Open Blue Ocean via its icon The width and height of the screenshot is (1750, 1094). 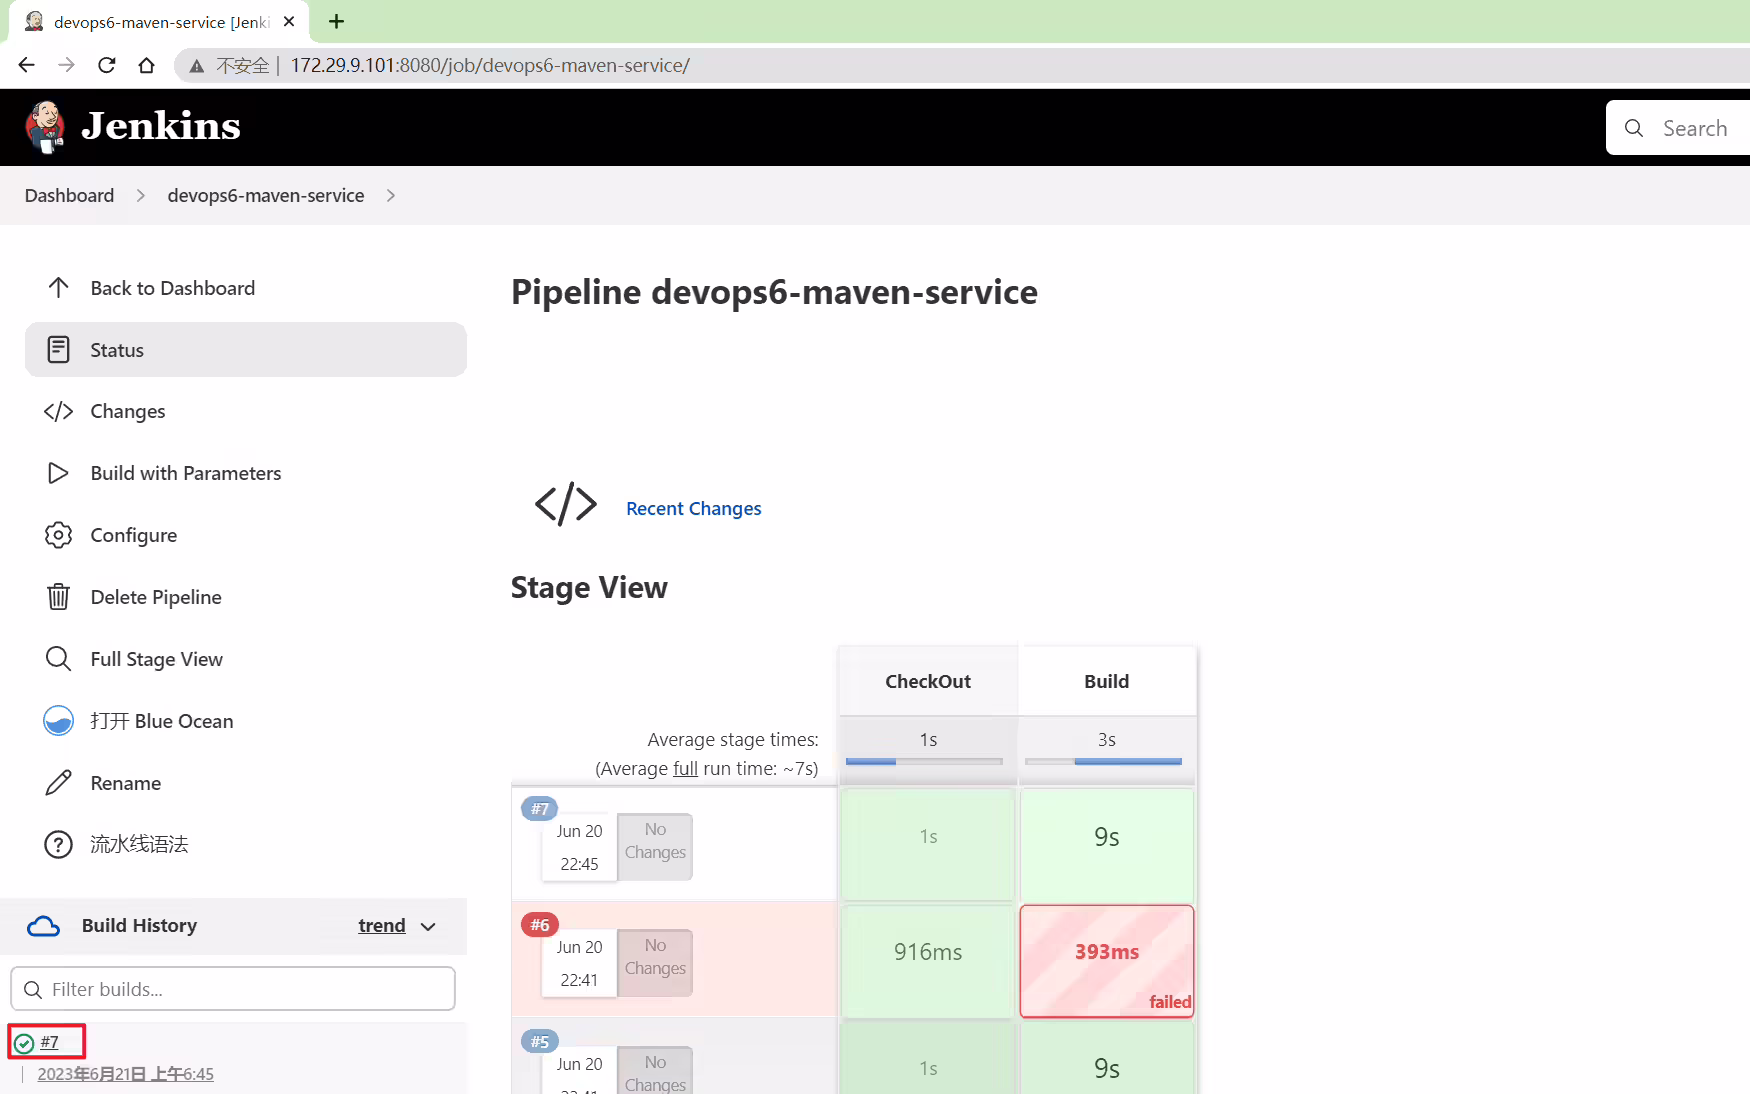click(x=58, y=721)
